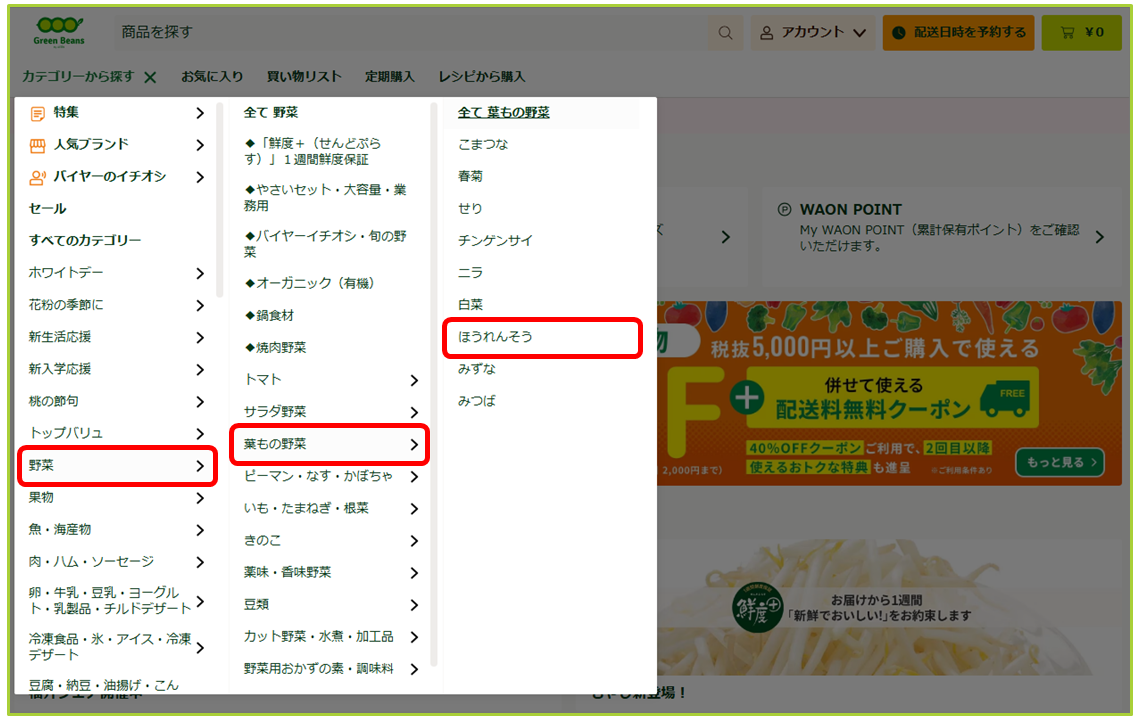This screenshot has height=720, width=1136.
Task: Open やさいセット・大容量・業務用 item
Action: [325, 198]
